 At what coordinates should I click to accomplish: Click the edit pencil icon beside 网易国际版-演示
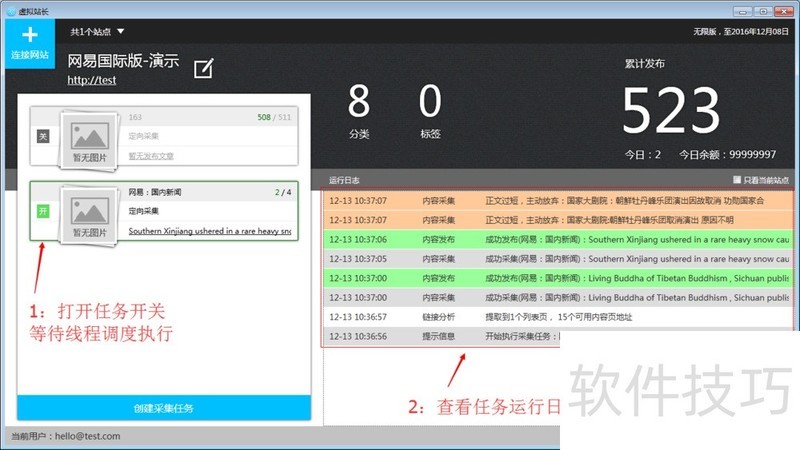coord(204,68)
